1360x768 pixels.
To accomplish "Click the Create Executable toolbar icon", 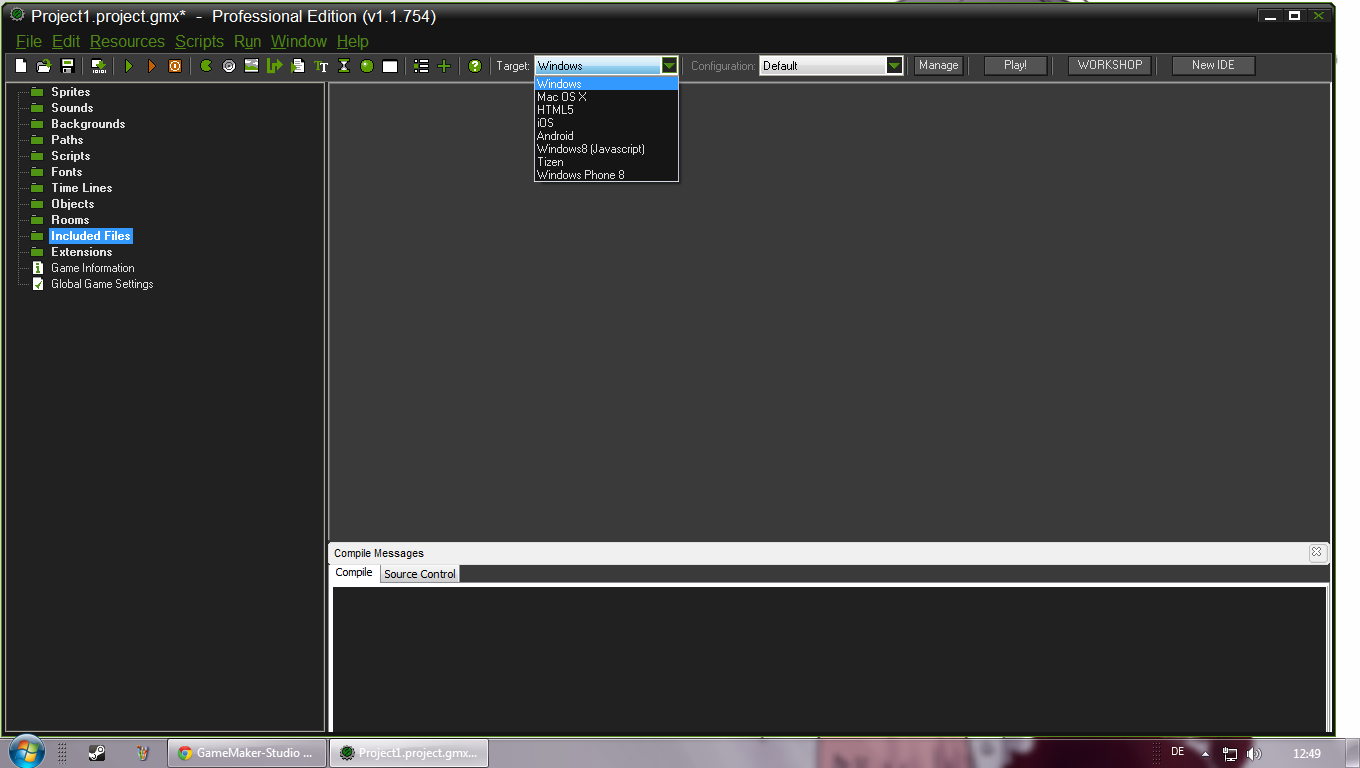I will pyautogui.click(x=99, y=66).
